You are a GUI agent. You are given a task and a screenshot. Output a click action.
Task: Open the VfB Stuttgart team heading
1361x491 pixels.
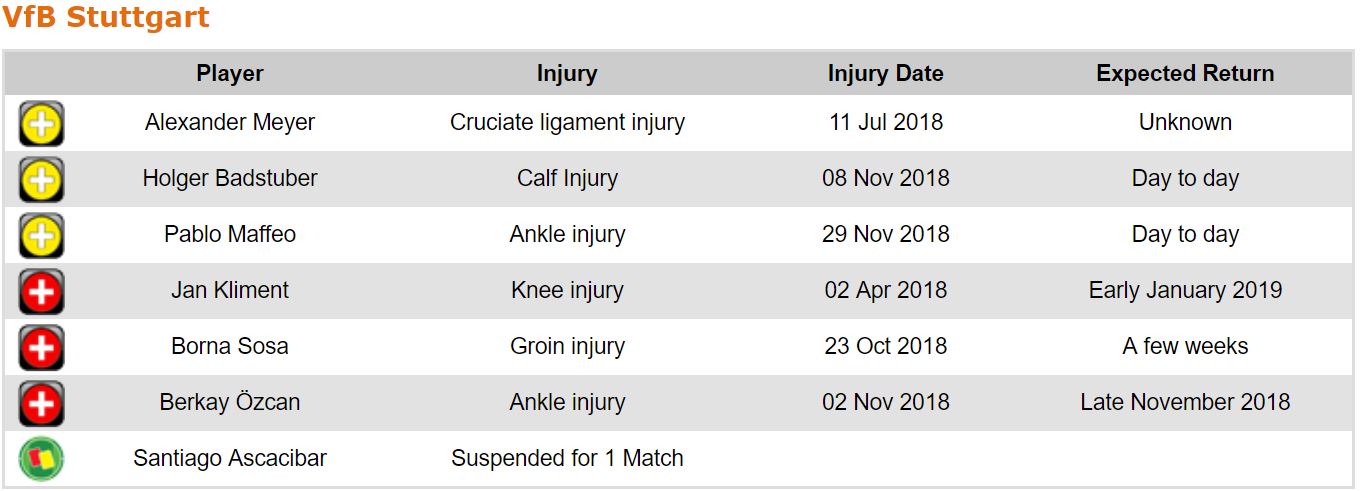tap(105, 18)
